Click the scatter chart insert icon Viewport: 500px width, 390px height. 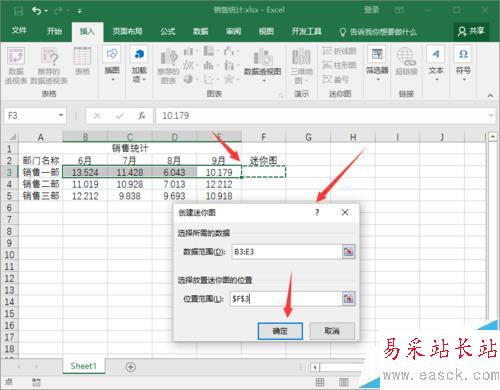pyautogui.click(x=210, y=79)
